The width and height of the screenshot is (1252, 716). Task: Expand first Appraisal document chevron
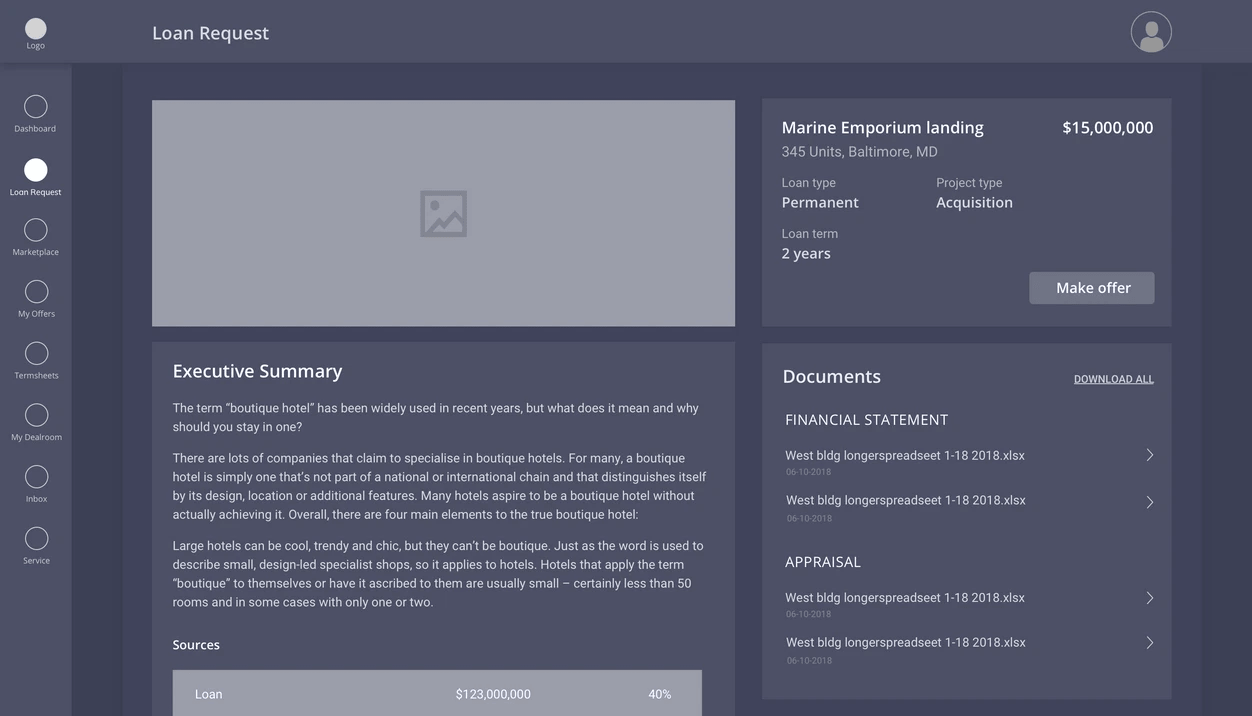pyautogui.click(x=1149, y=598)
